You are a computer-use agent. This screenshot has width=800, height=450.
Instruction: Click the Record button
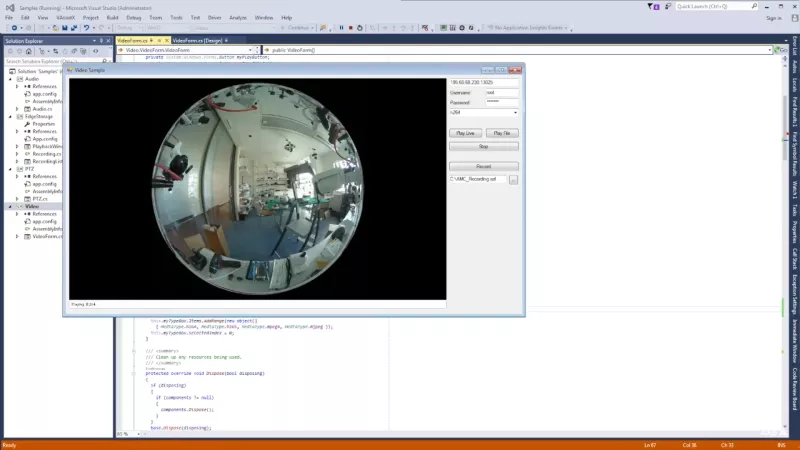484,166
